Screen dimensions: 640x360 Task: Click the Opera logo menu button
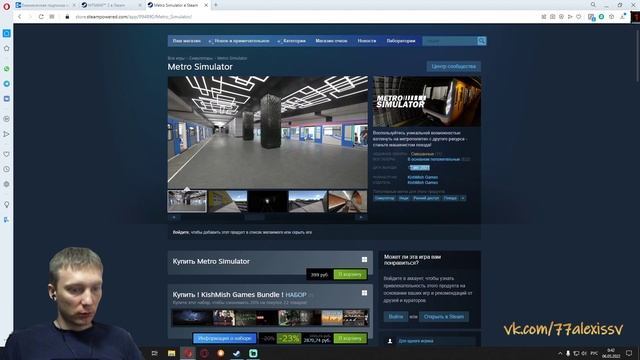[6, 6]
